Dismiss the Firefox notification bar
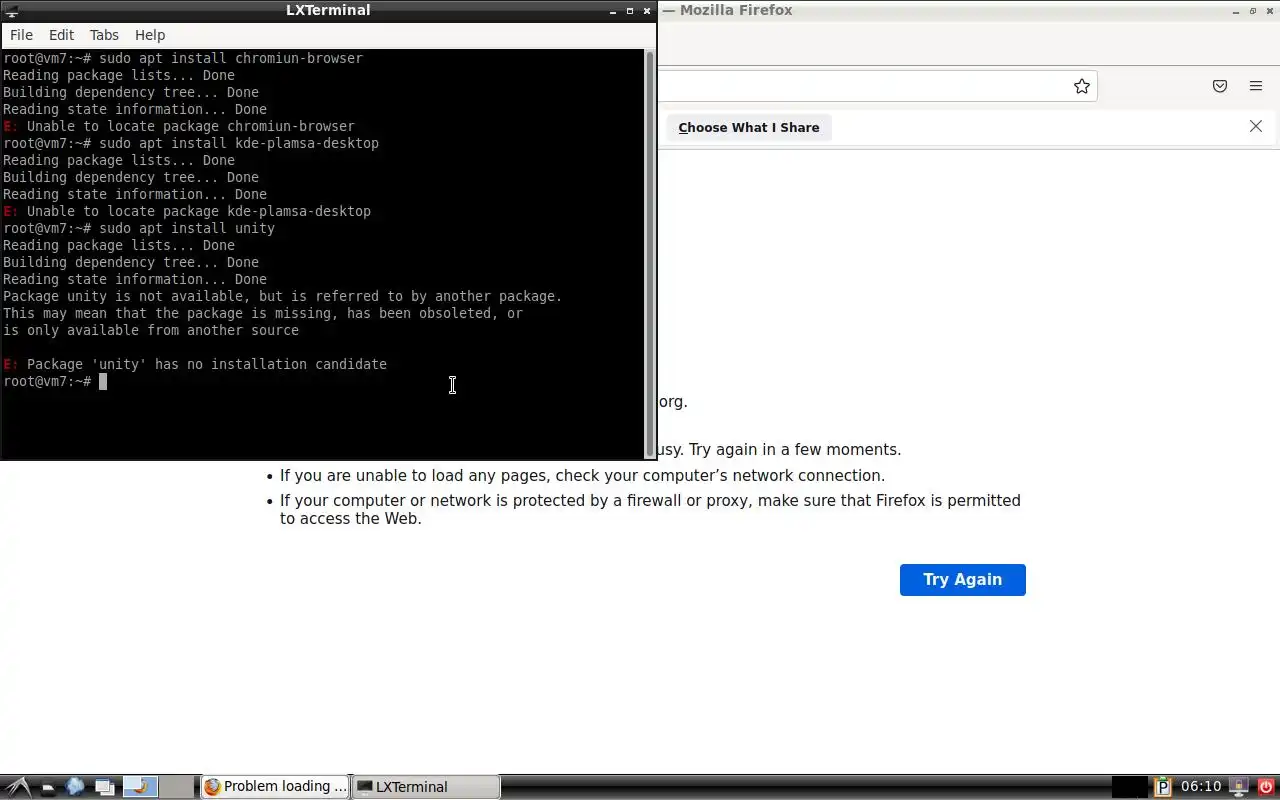Viewport: 1280px width, 800px height. tap(1256, 126)
